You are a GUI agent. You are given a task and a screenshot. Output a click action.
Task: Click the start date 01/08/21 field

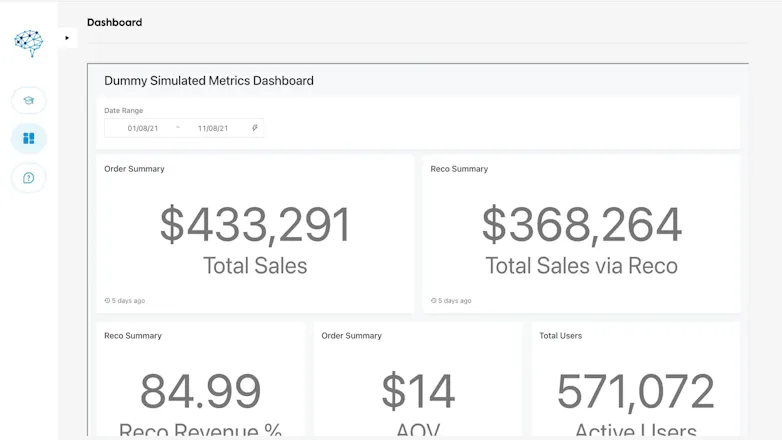click(143, 128)
